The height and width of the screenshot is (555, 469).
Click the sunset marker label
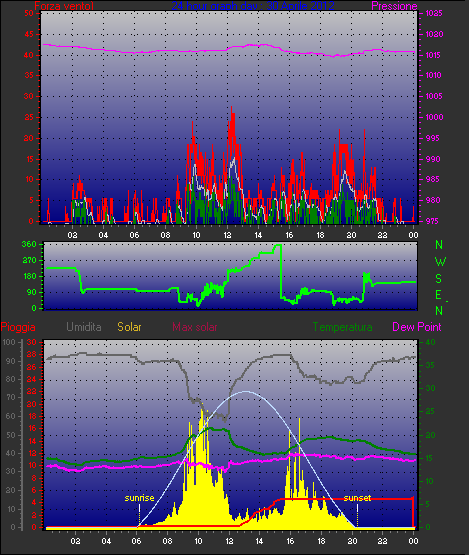tap(357, 498)
